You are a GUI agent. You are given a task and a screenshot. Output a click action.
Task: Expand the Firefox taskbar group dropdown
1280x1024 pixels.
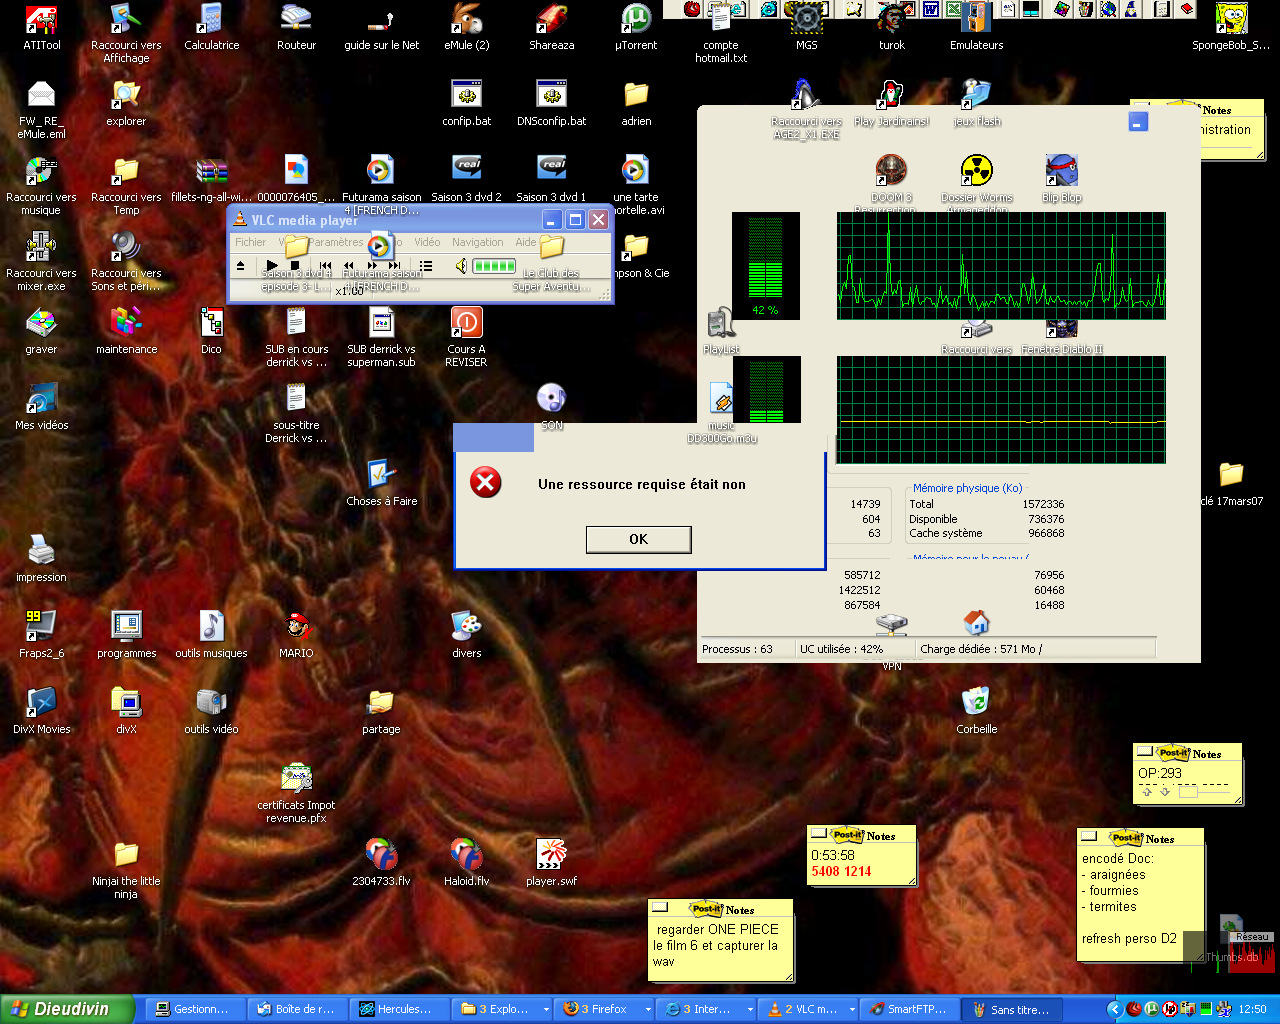coord(648,1010)
